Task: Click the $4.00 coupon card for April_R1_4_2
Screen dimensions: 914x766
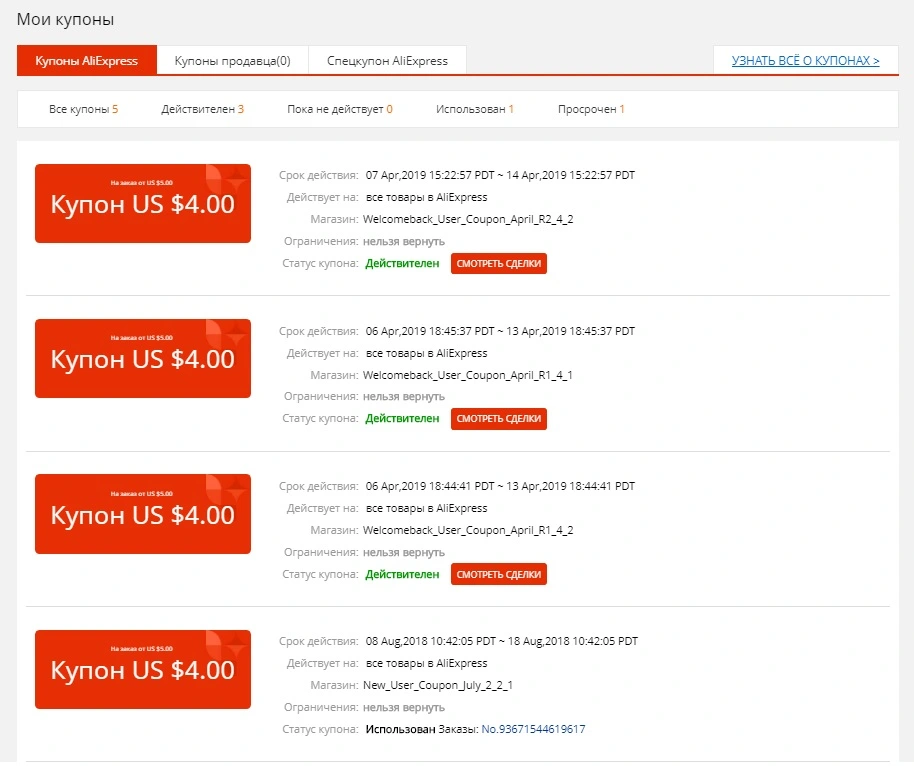Action: click(143, 514)
